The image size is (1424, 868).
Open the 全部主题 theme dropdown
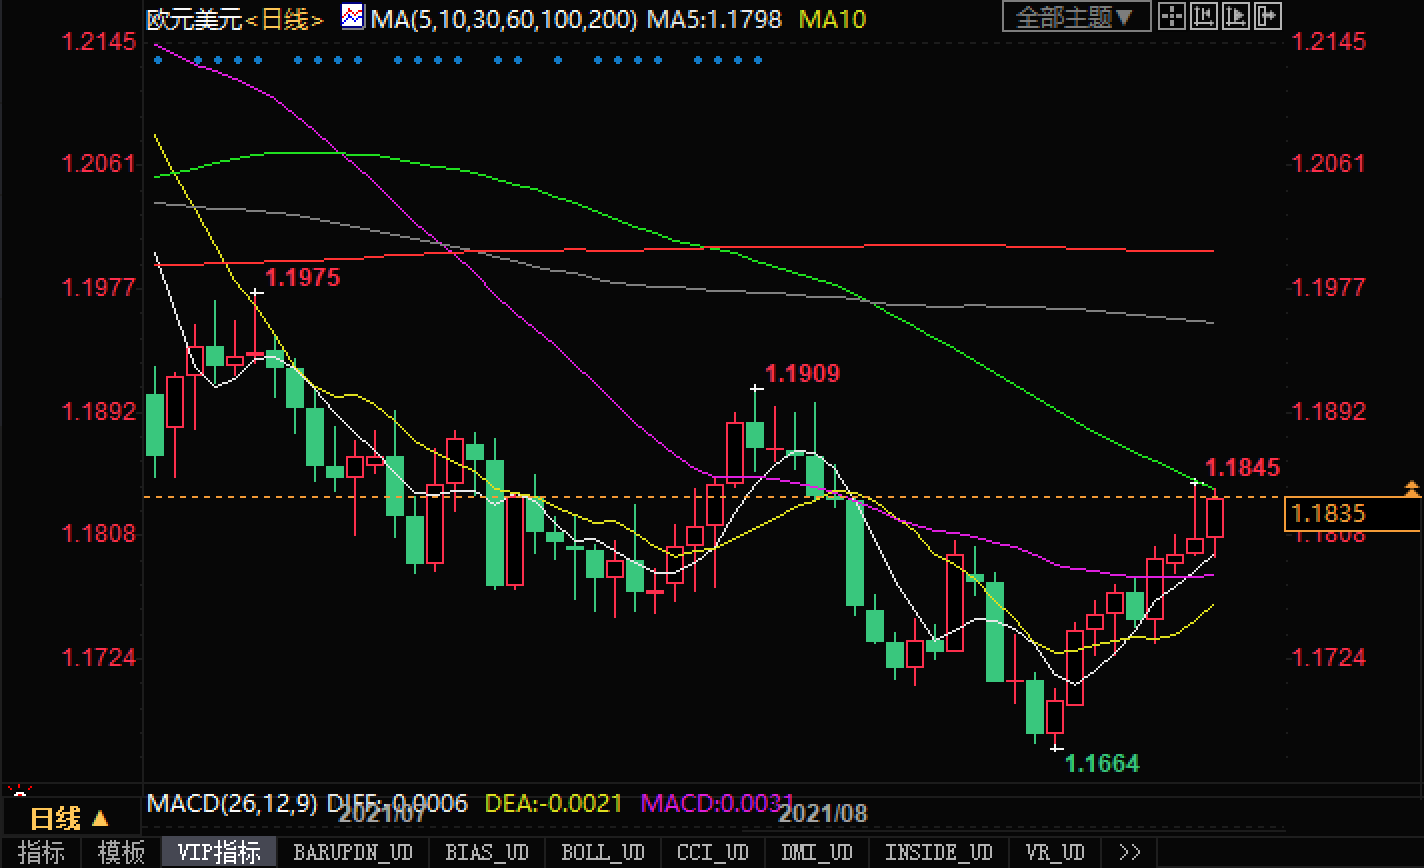click(1074, 17)
